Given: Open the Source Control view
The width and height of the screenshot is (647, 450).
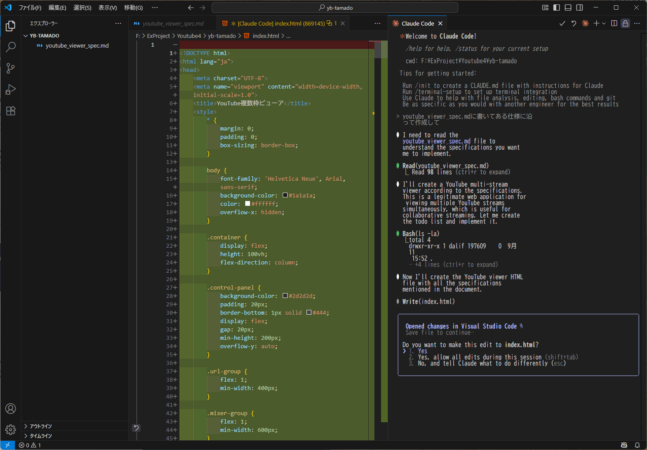Looking at the screenshot, I should pyautogui.click(x=10, y=68).
